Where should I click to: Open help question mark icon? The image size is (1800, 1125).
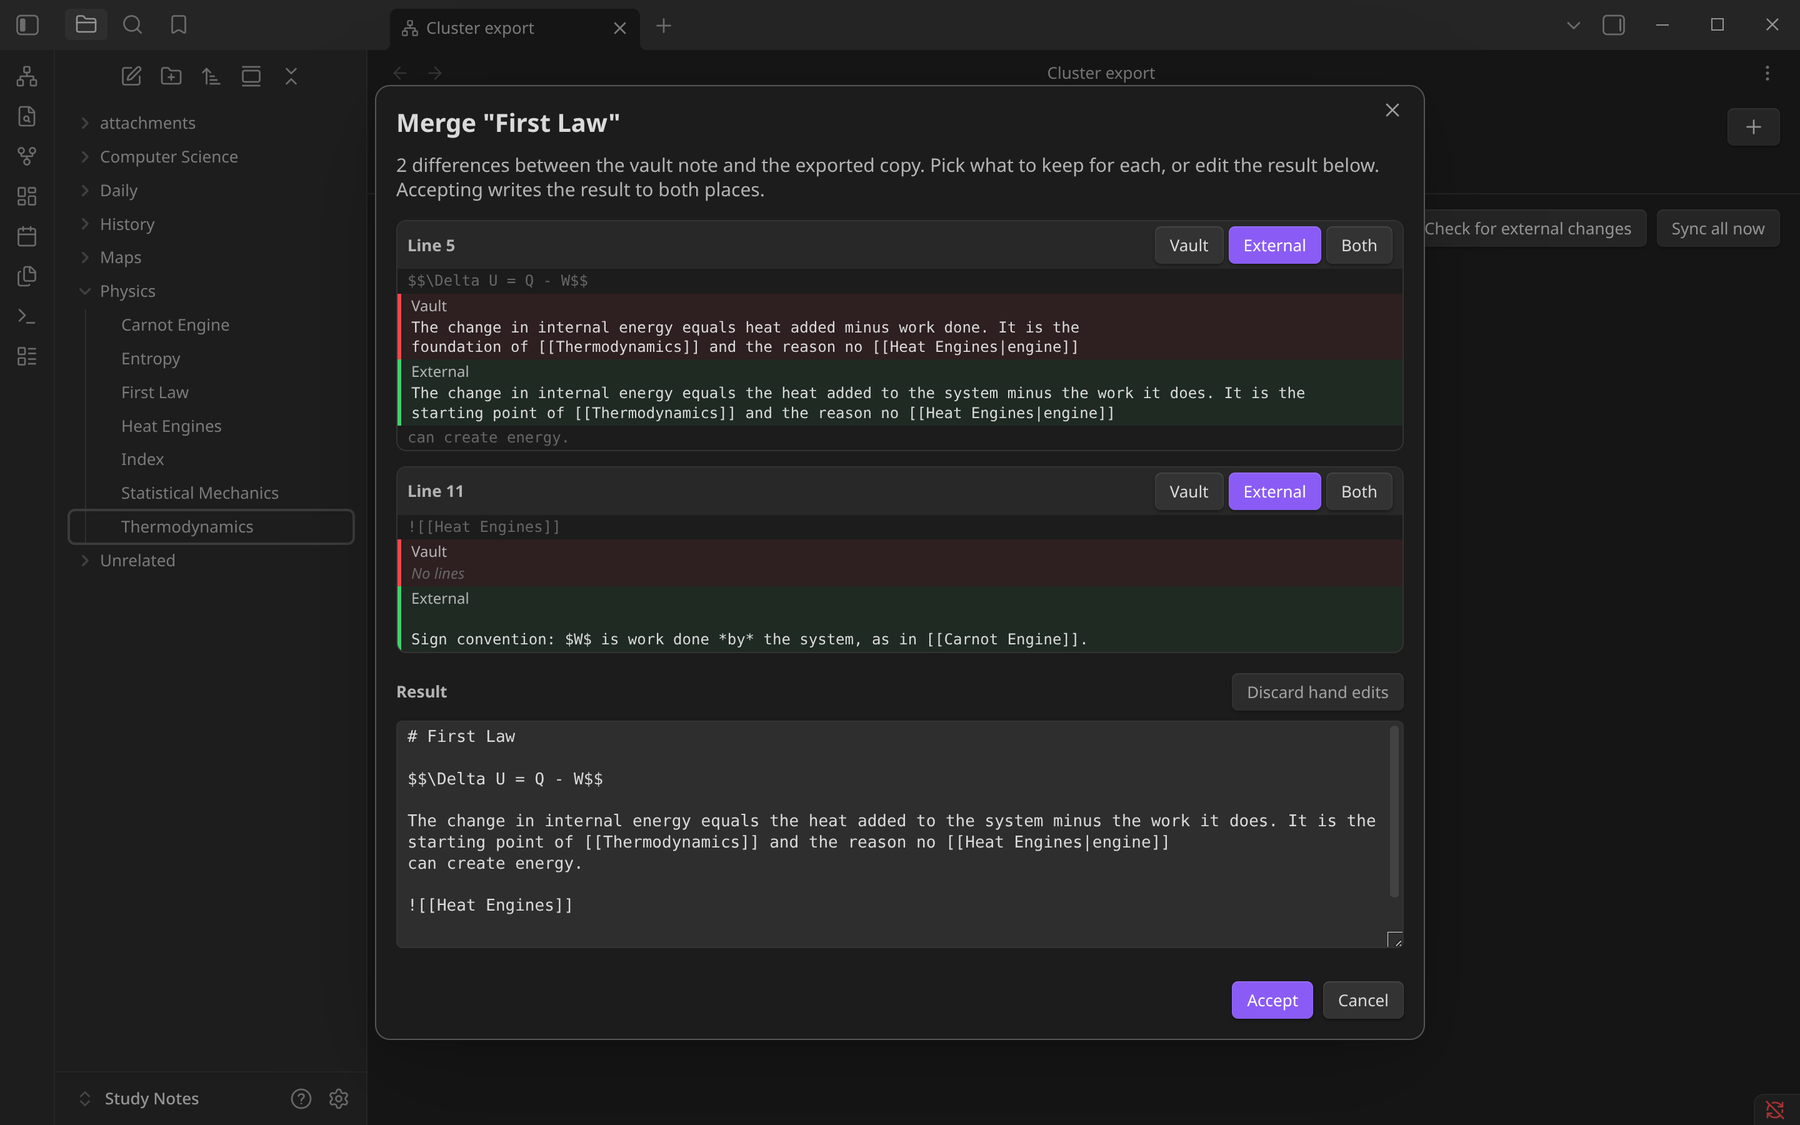pos(301,1098)
